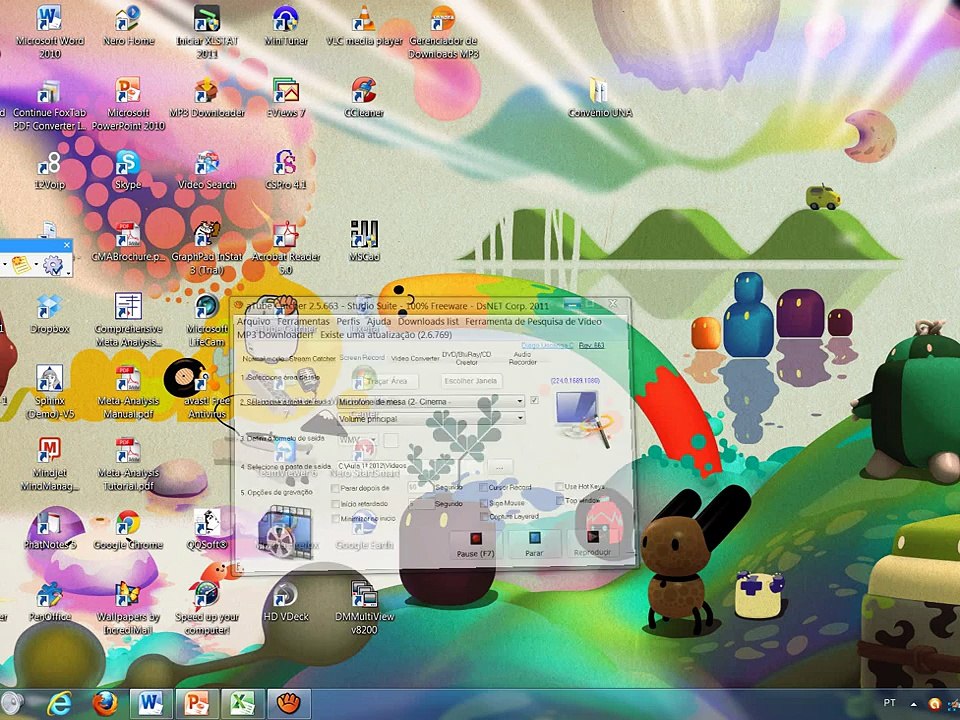Open aTube Catcher taskbar button
The width and height of the screenshot is (960, 720).
(x=288, y=703)
